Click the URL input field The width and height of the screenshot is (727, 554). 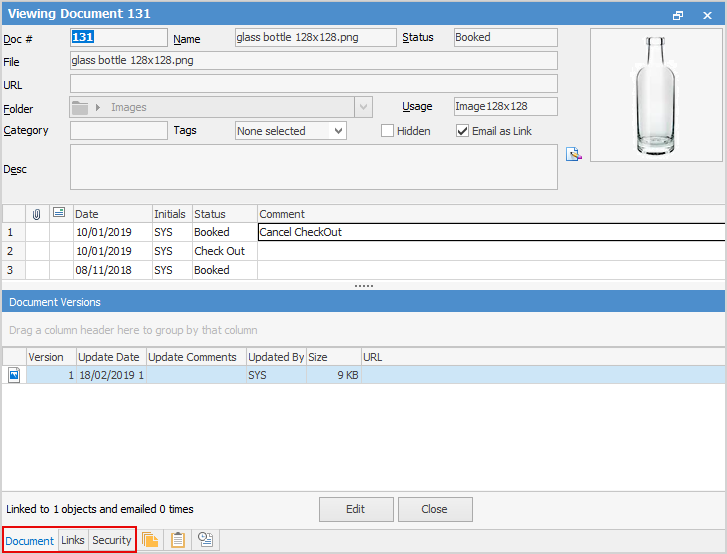pos(313,84)
